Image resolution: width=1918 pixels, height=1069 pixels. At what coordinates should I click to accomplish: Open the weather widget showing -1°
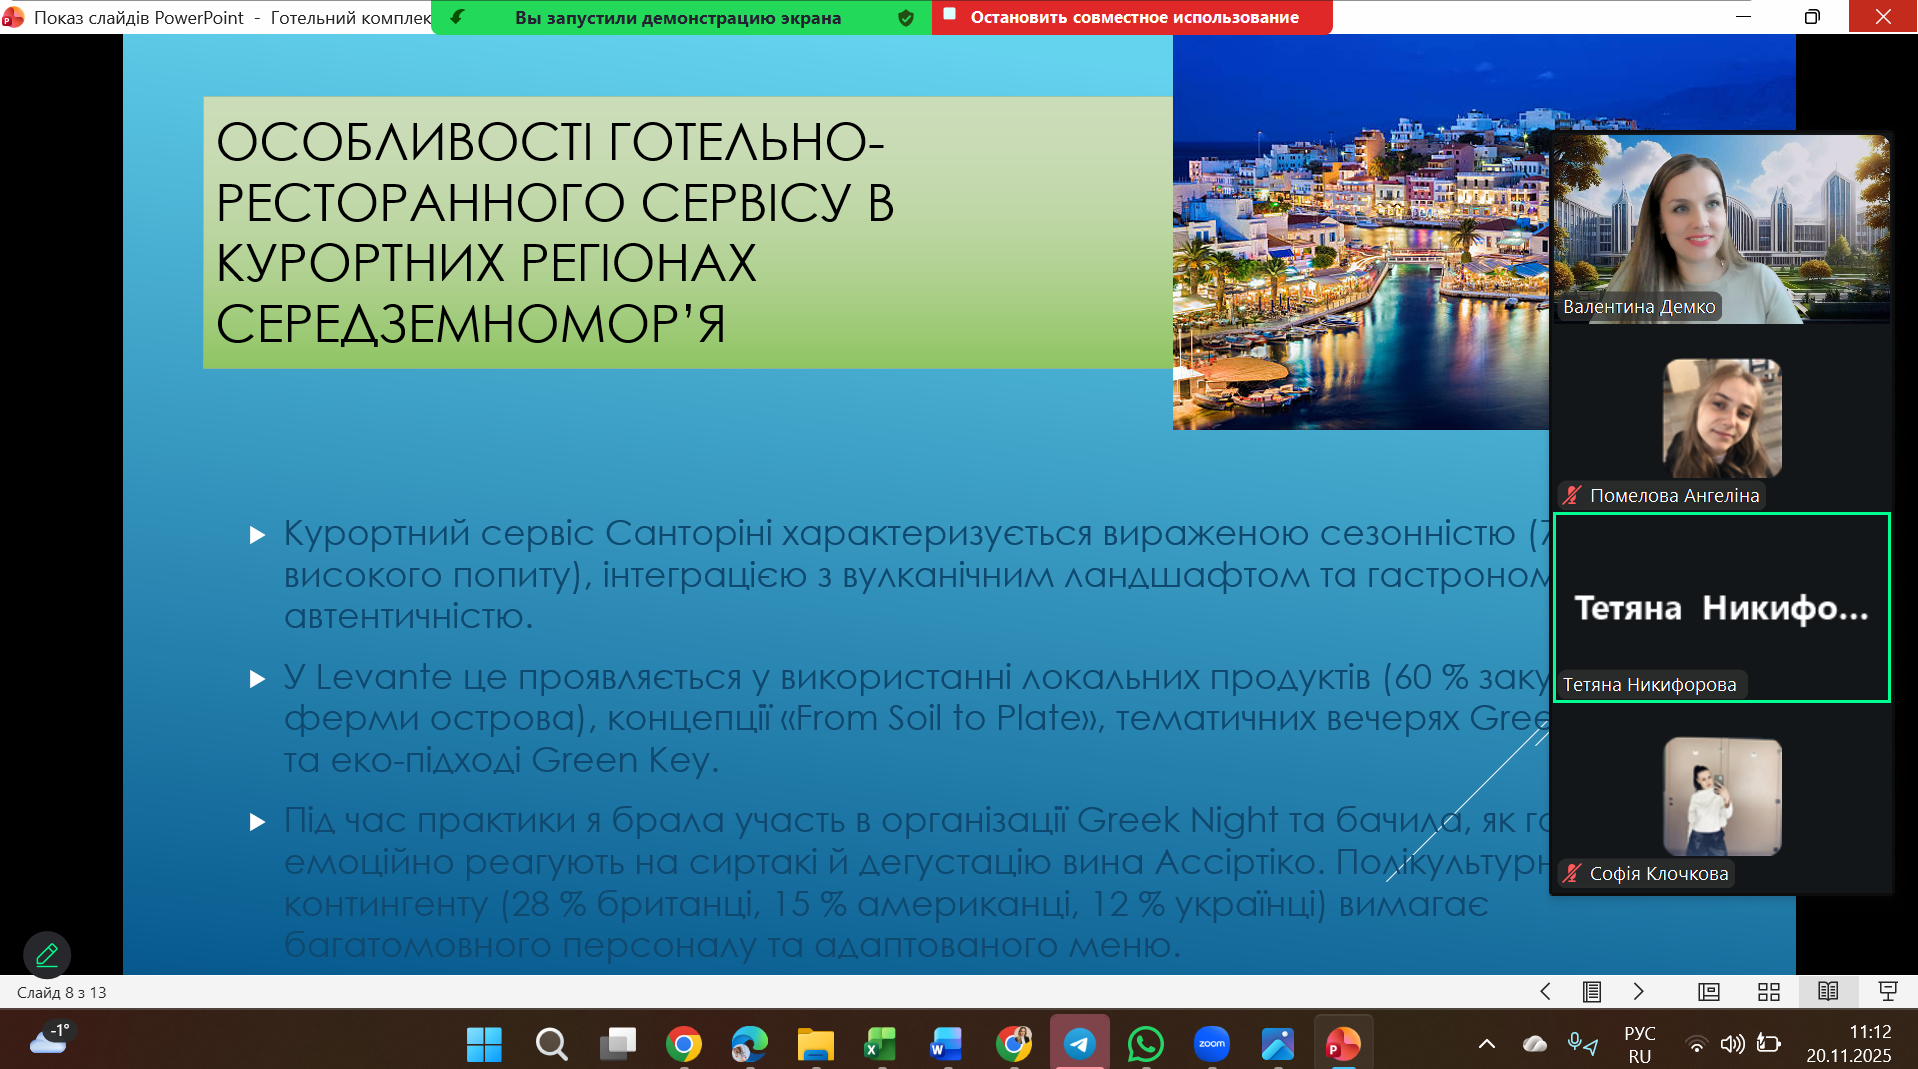click(x=50, y=1040)
